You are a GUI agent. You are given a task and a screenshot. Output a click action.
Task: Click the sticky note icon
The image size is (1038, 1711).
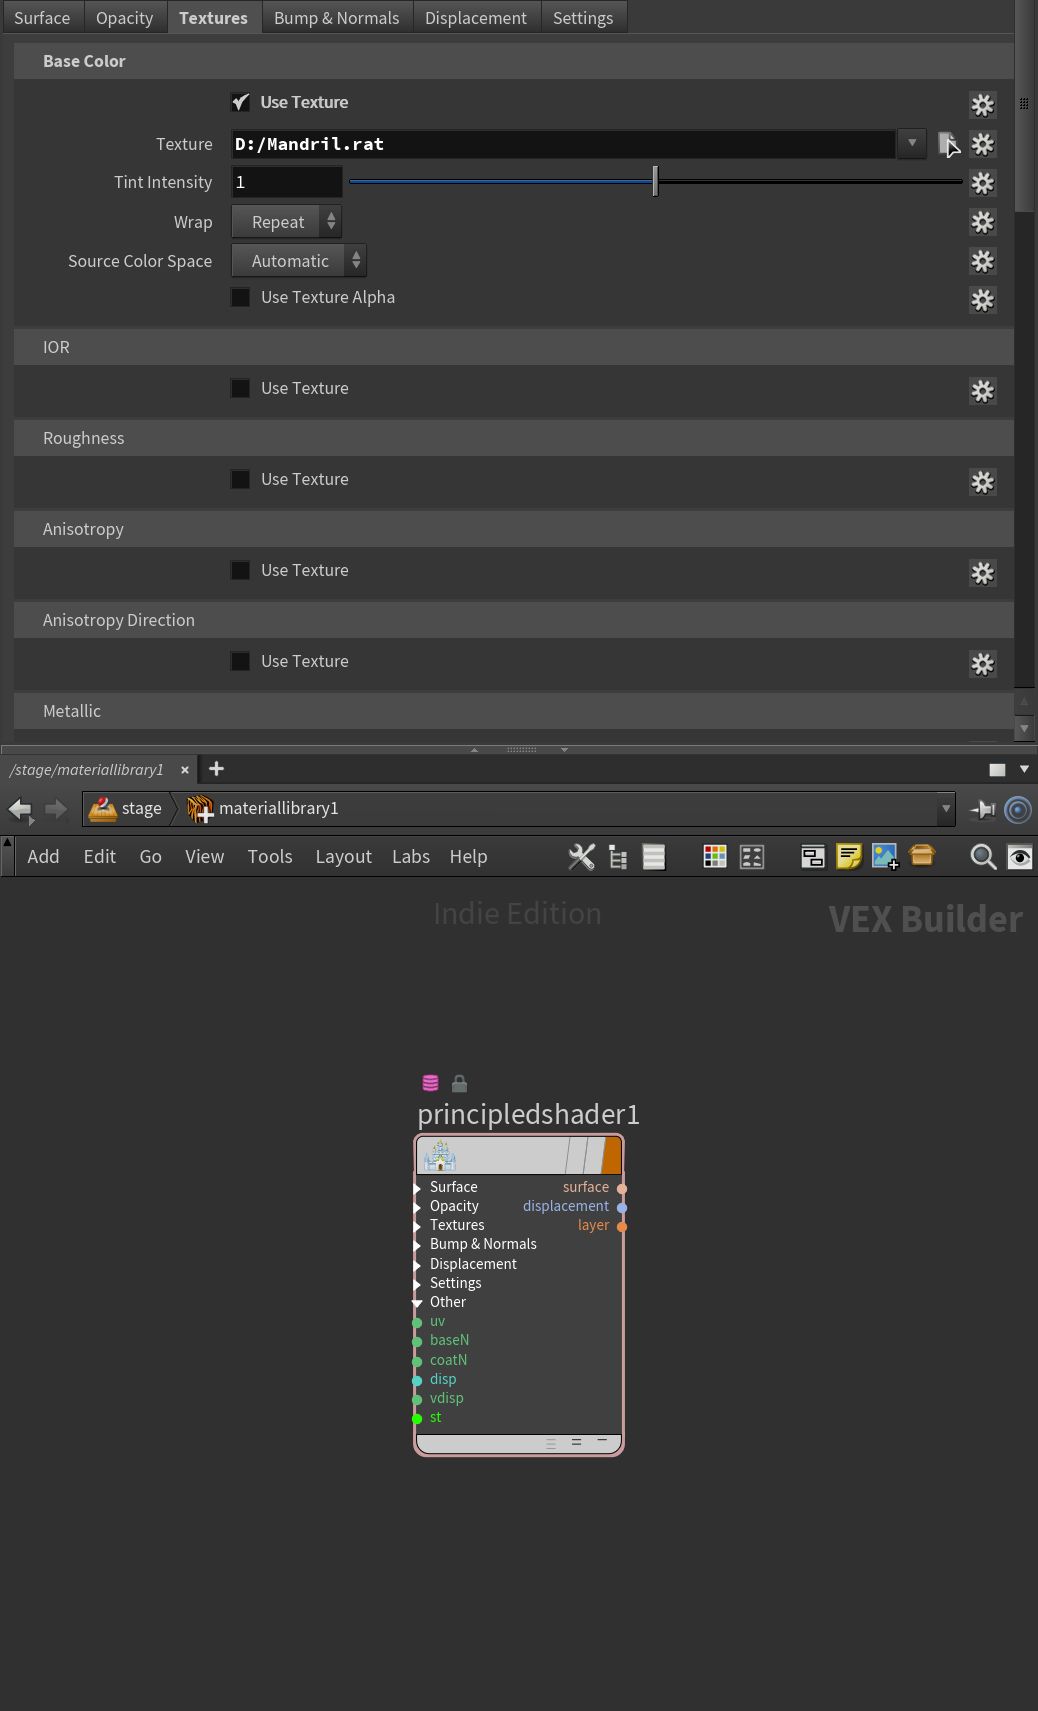click(849, 857)
